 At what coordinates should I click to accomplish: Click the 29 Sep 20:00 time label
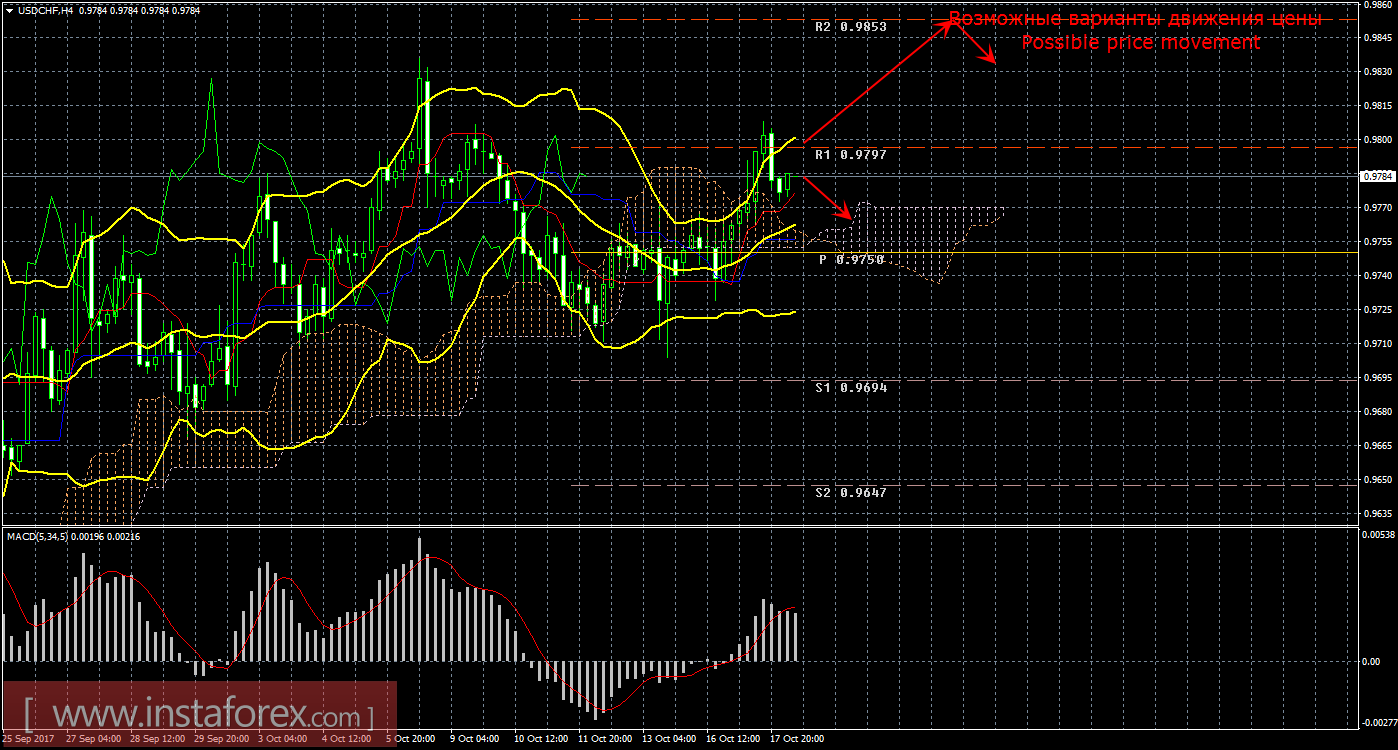221,739
